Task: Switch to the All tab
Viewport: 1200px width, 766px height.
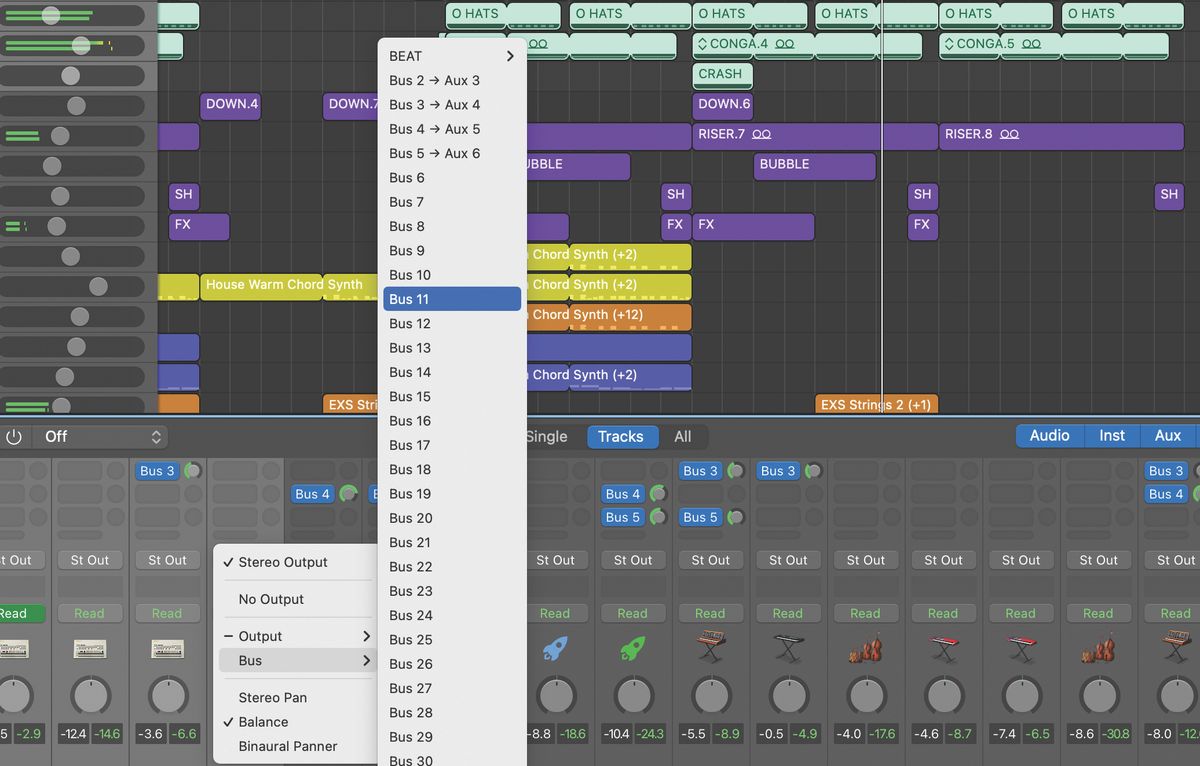Action: pos(685,436)
